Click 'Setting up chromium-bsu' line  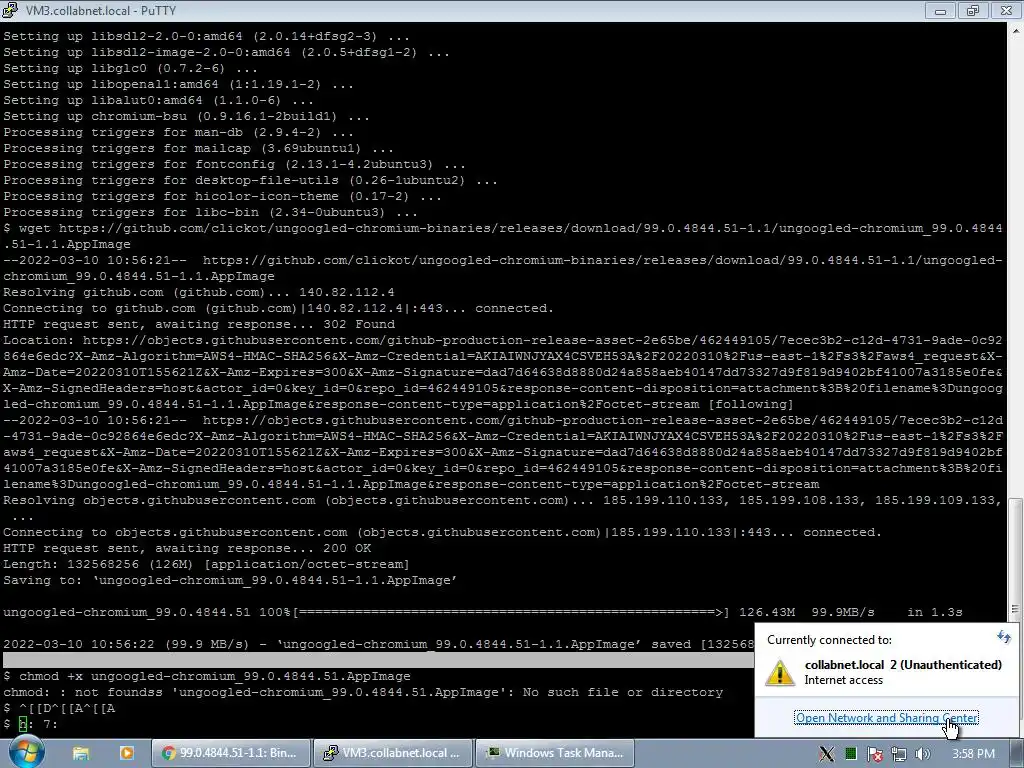[x=186, y=116]
